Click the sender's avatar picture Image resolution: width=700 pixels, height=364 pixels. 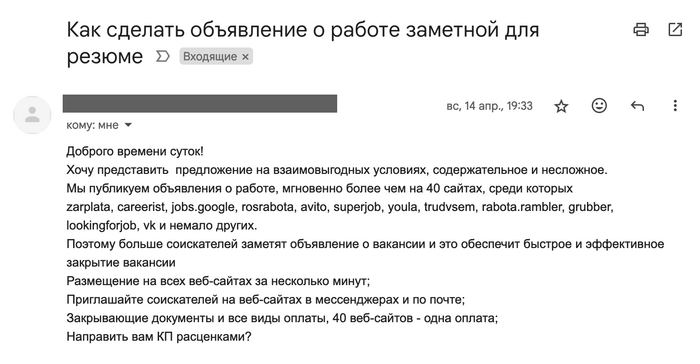coord(32,115)
